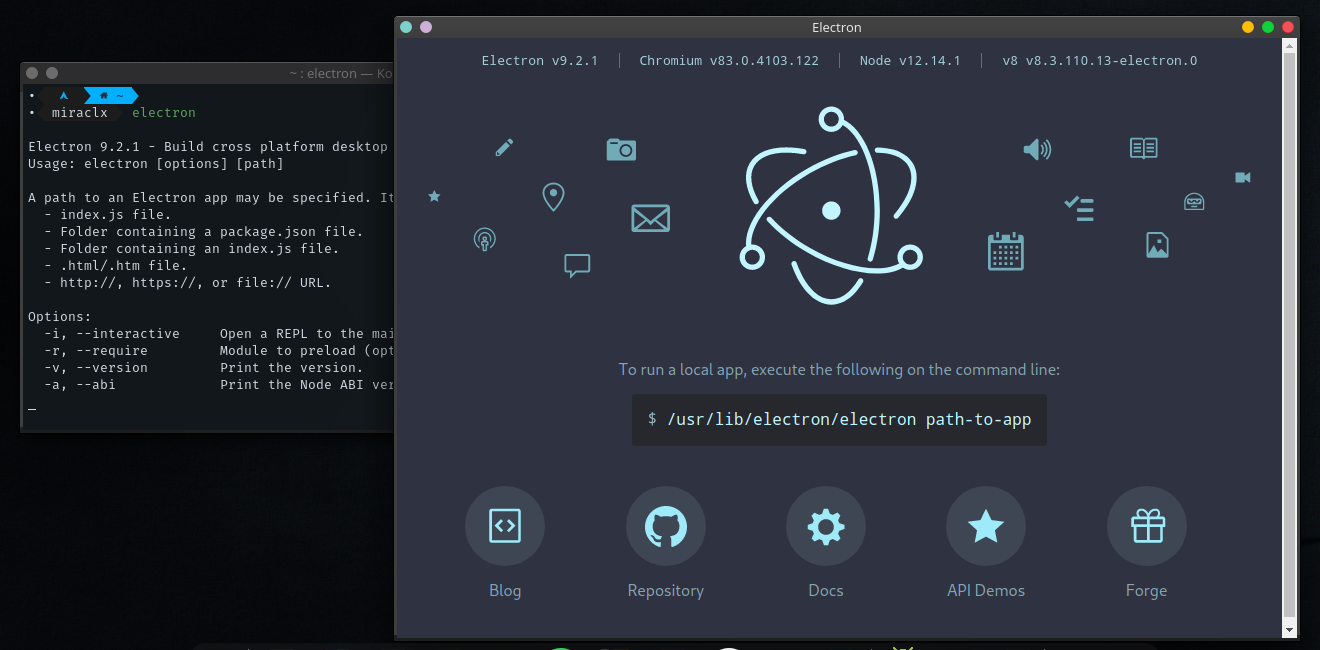Maximize the Electron window with the green button

click(x=1268, y=27)
